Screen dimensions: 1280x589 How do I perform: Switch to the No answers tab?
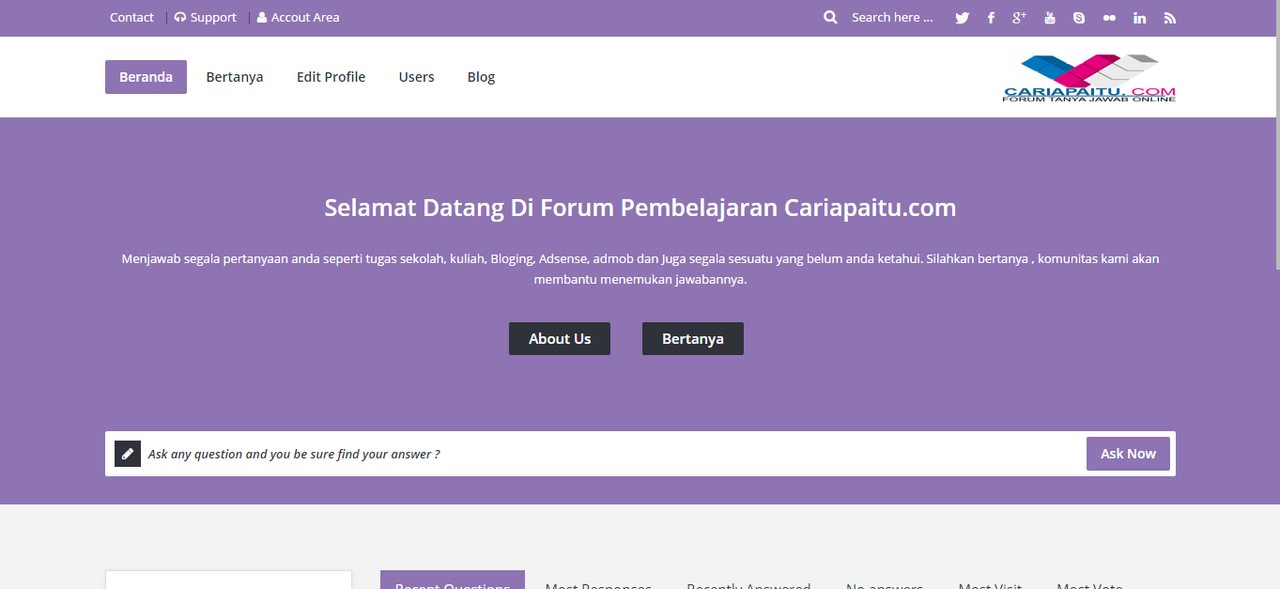point(884,584)
